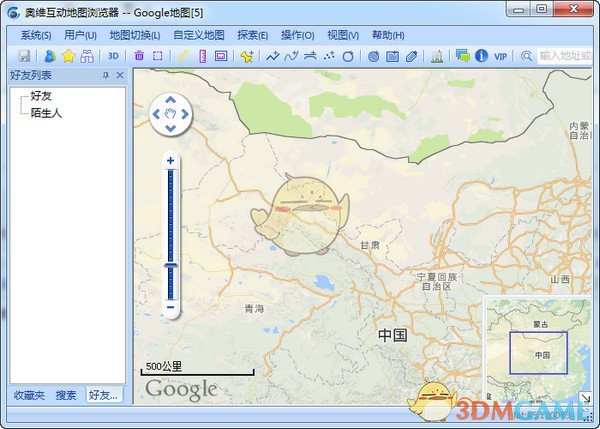600x429 pixels.
Task: Open the 用户(U) menu
Action: (80, 35)
